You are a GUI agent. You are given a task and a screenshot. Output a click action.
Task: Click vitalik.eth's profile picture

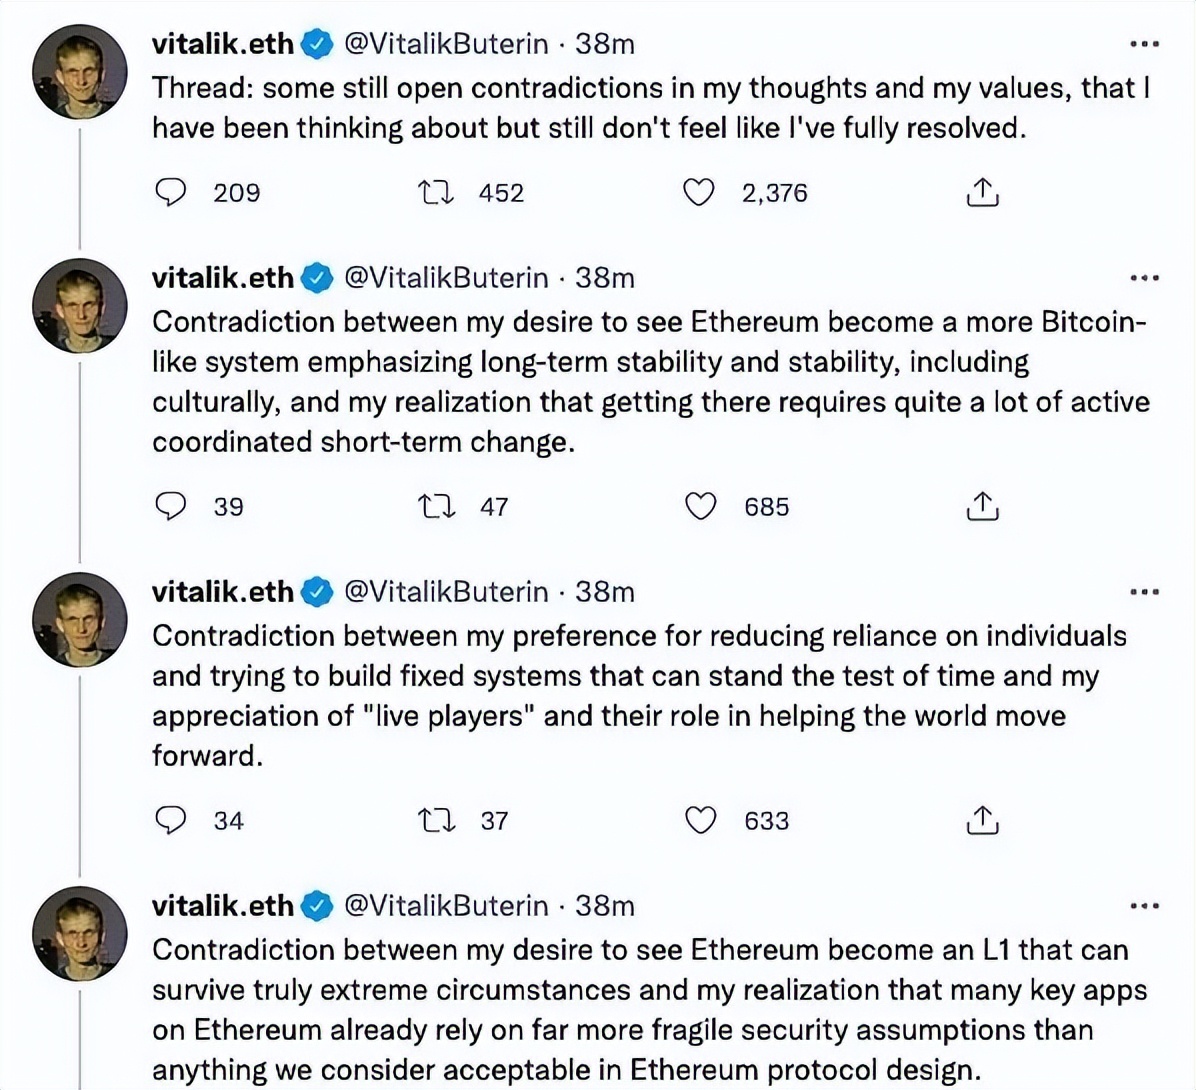tap(80, 70)
